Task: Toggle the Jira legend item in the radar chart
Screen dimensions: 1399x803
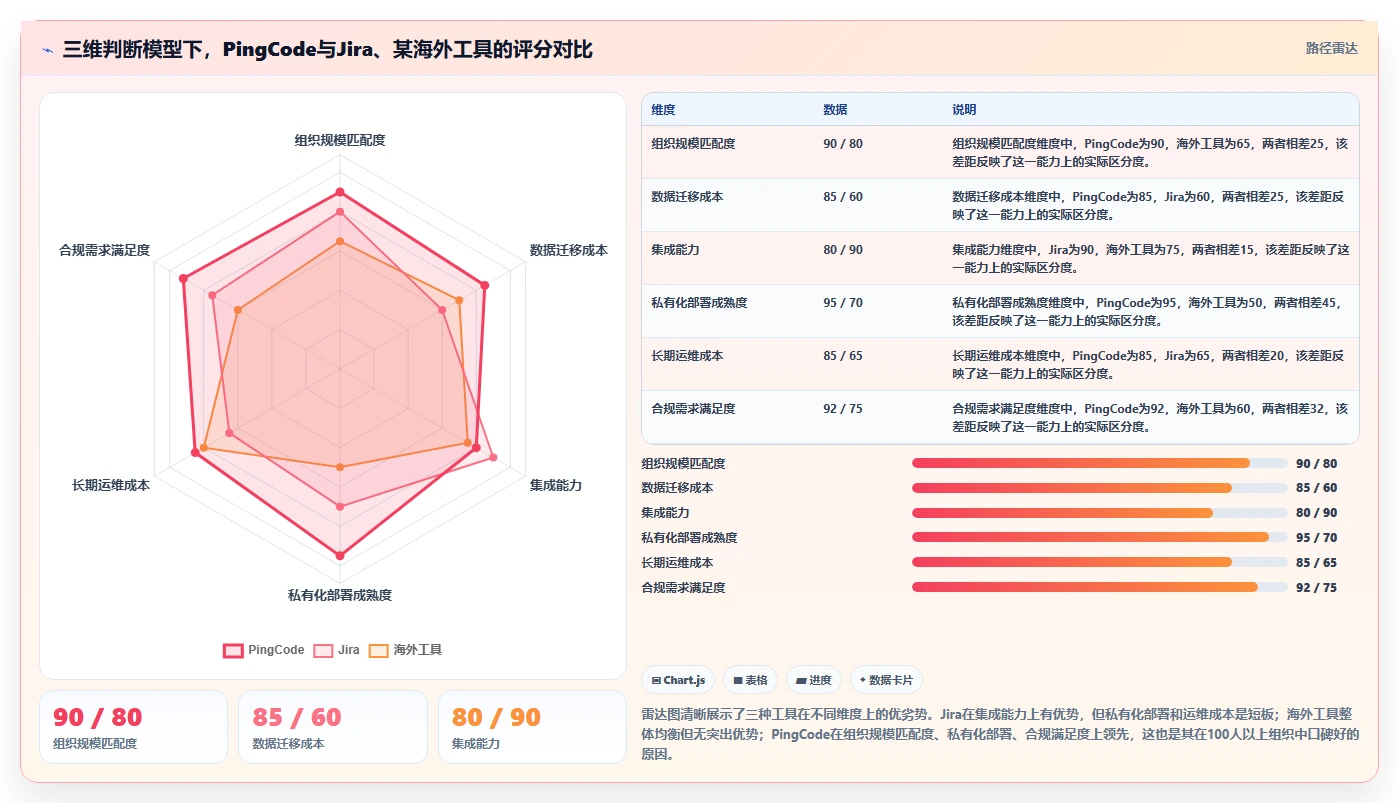Action: tap(337, 650)
